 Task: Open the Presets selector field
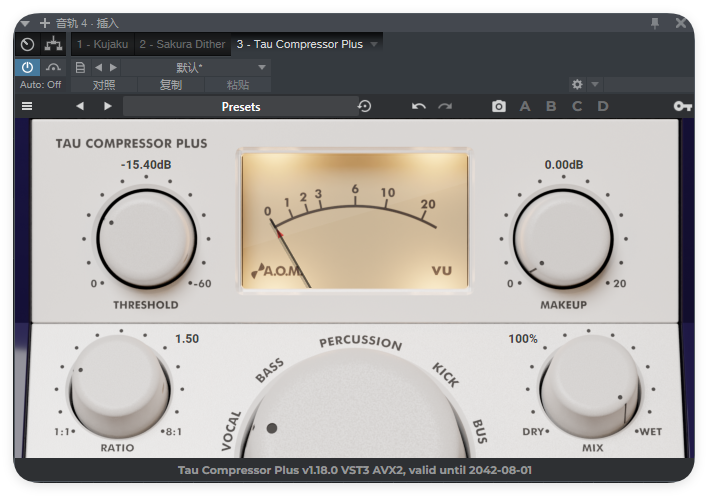click(240, 107)
